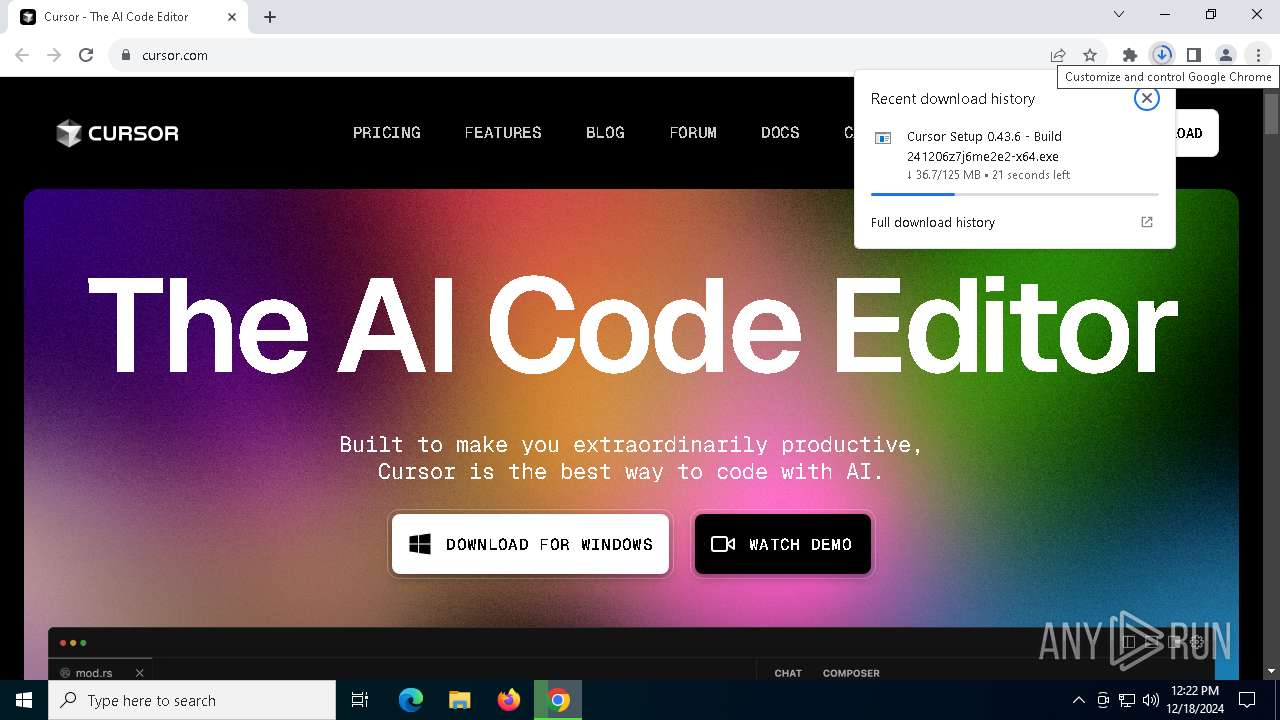Click the Cursor logo in the site header
The image size is (1280, 720).
click(117, 133)
